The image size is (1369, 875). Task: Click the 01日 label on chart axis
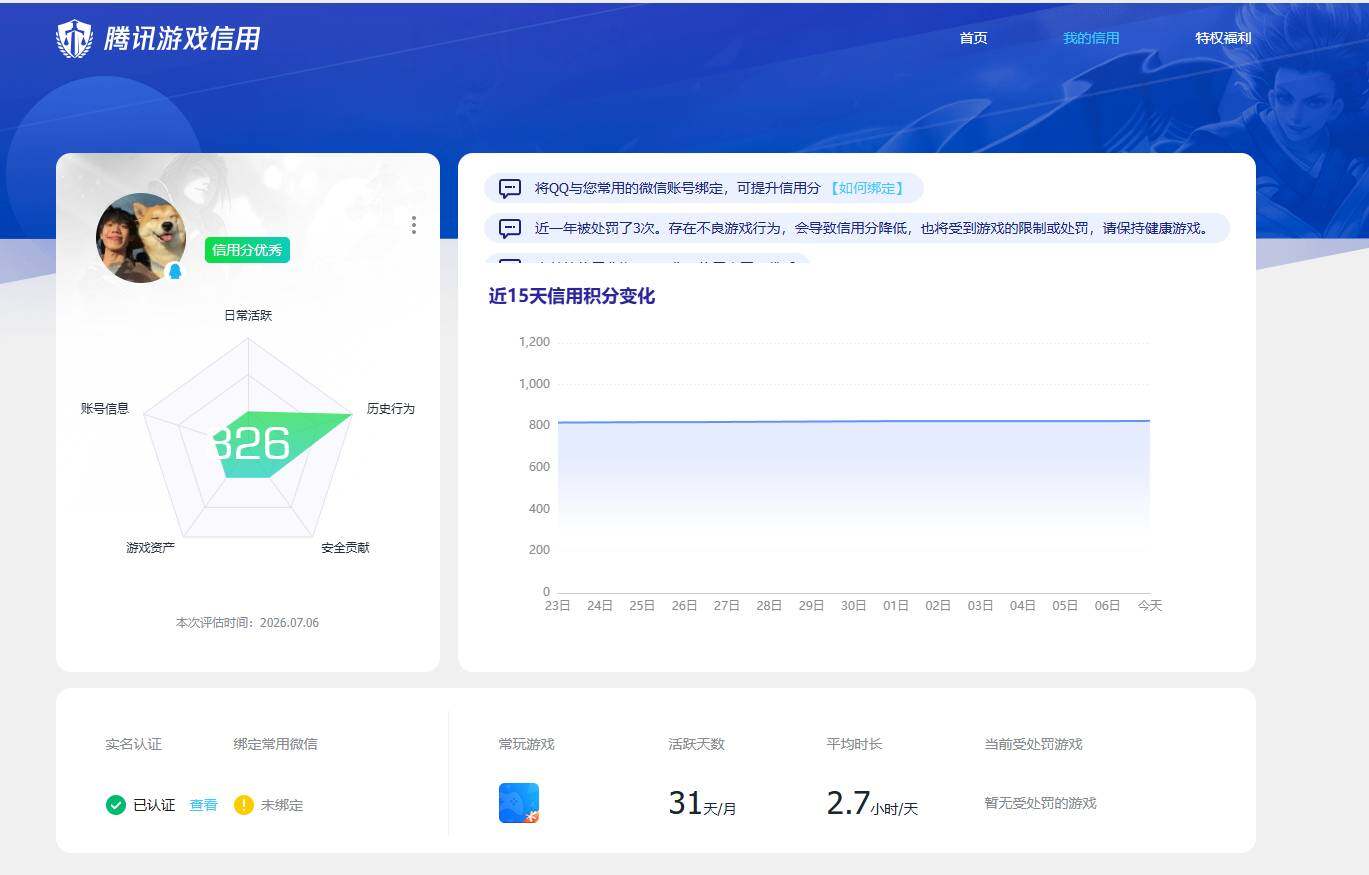[896, 606]
